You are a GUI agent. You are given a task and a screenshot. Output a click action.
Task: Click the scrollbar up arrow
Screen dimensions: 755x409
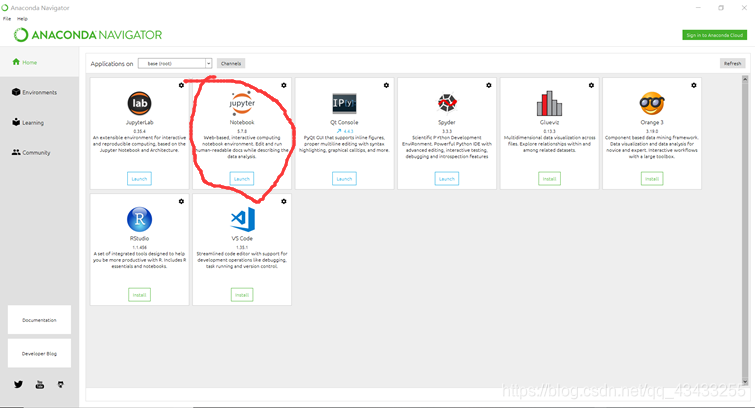click(x=745, y=79)
